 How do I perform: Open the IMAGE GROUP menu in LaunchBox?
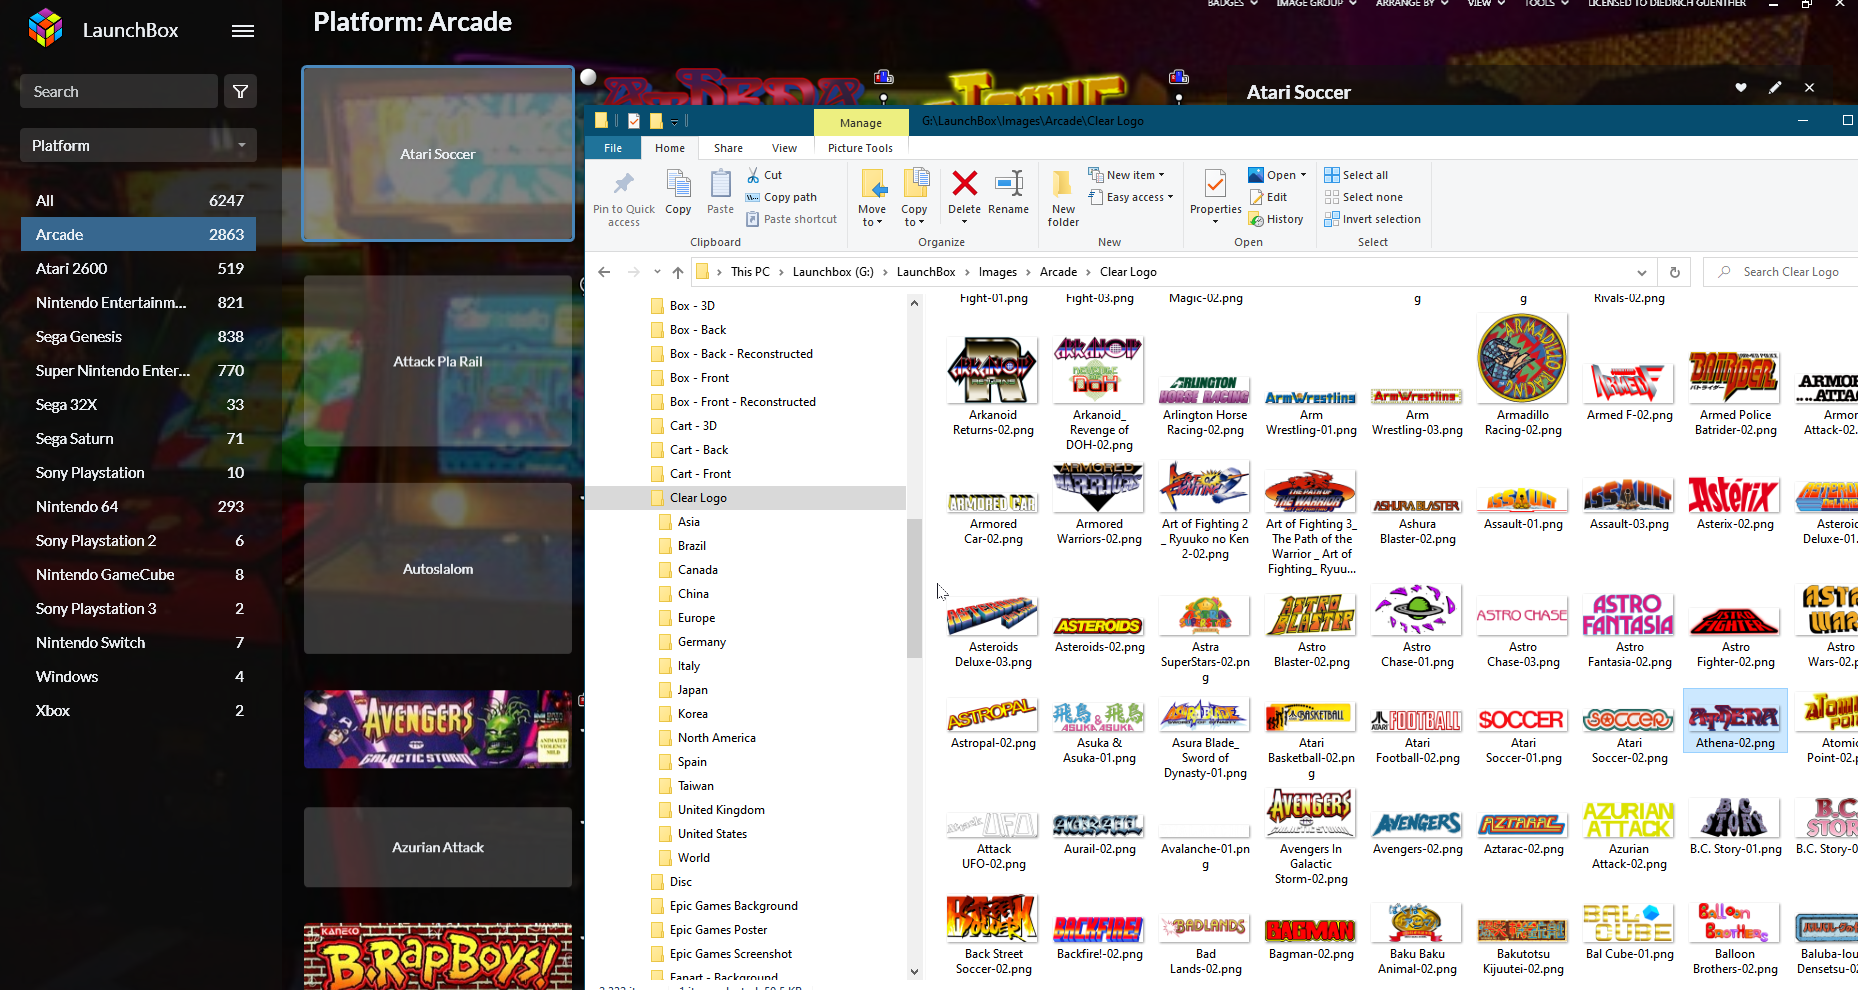click(1316, 4)
